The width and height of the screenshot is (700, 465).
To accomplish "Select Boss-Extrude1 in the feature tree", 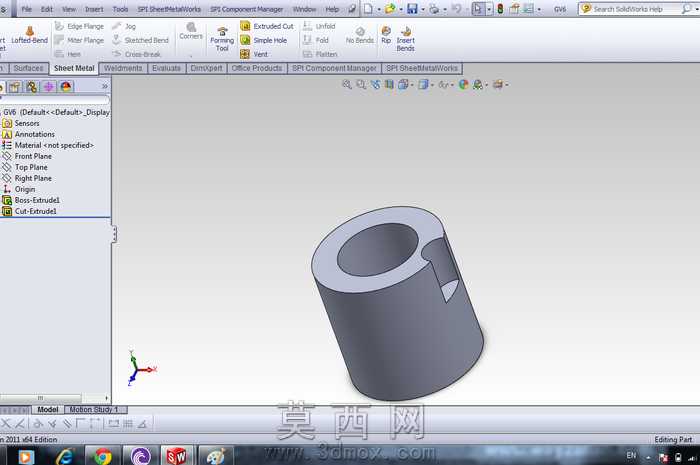I will click(31, 200).
